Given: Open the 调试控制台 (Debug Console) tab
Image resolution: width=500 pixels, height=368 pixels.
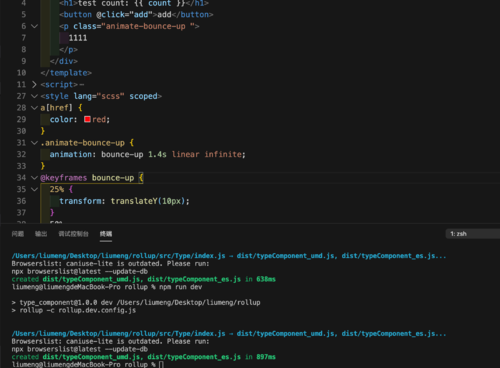Looking at the screenshot, I should [x=73, y=234].
